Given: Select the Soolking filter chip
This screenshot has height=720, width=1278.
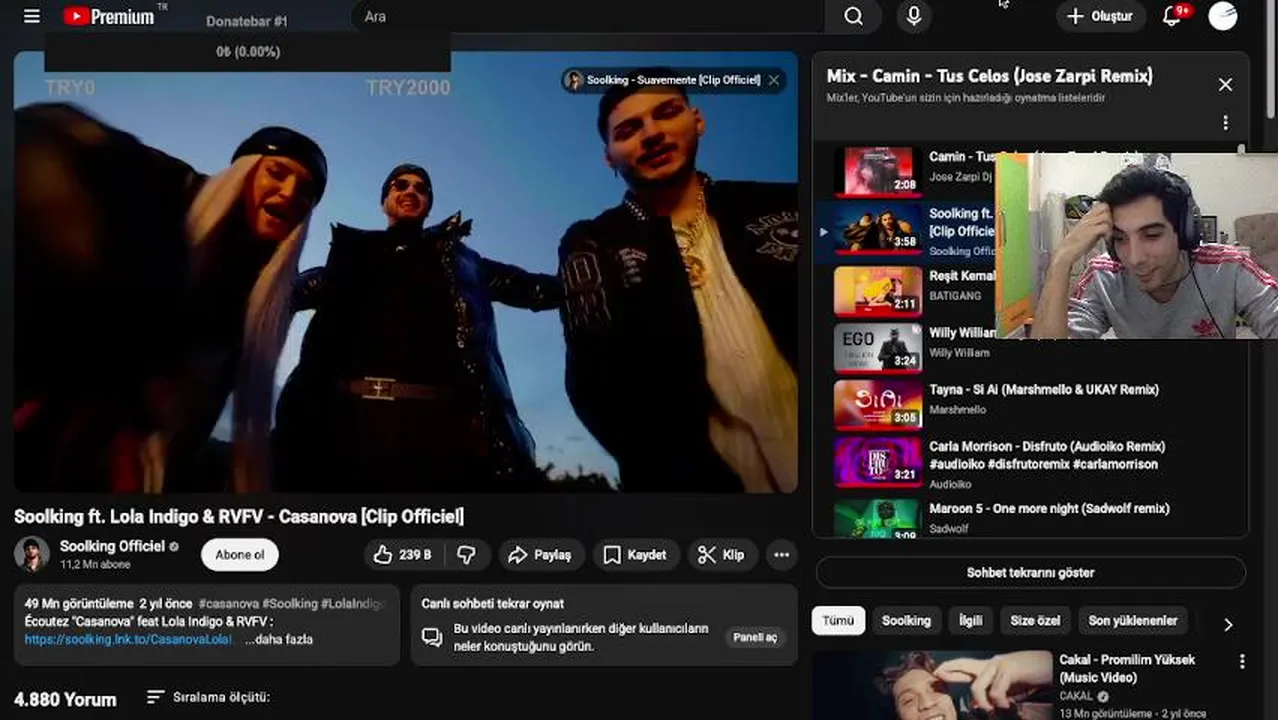Looking at the screenshot, I should [906, 621].
